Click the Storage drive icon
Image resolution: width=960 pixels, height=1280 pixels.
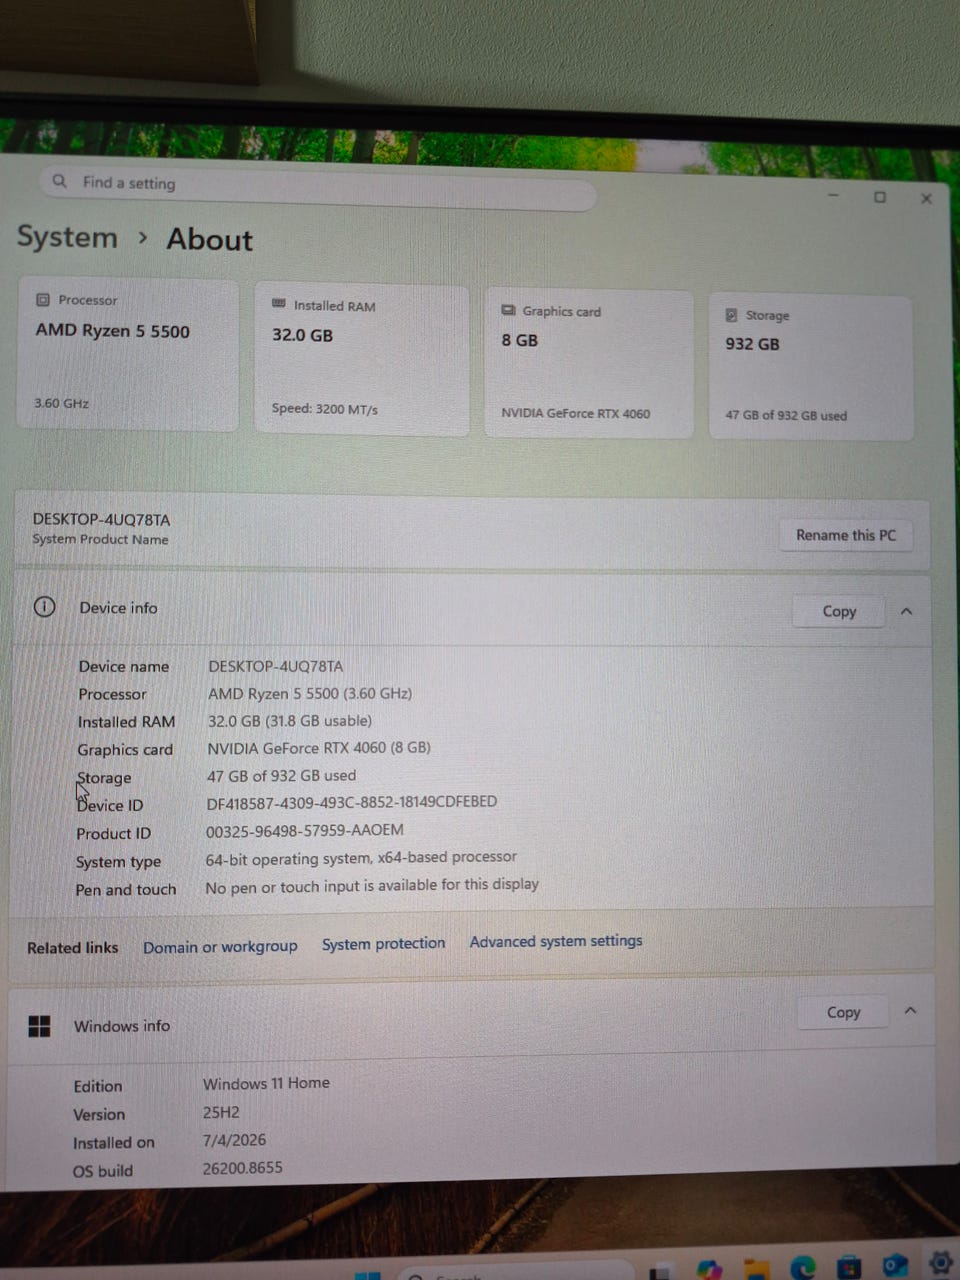[x=731, y=314]
